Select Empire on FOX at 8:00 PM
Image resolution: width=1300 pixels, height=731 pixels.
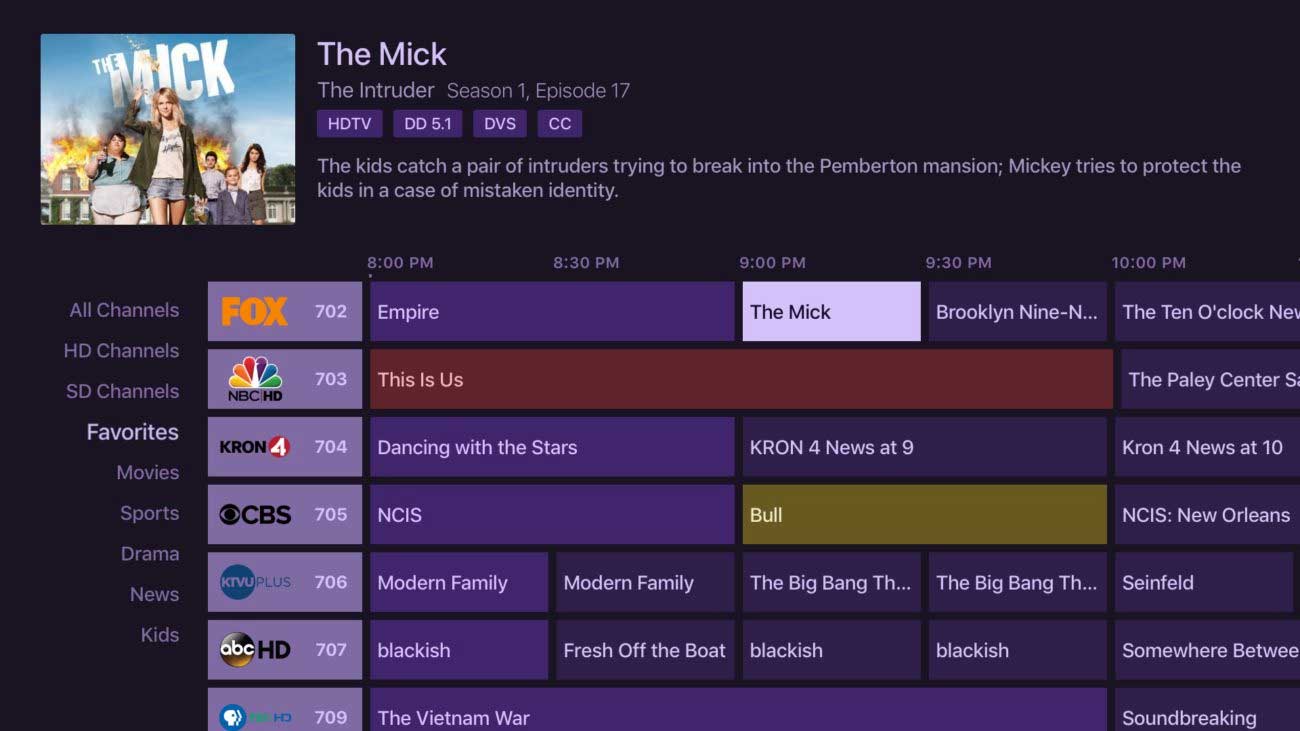[x=552, y=312]
